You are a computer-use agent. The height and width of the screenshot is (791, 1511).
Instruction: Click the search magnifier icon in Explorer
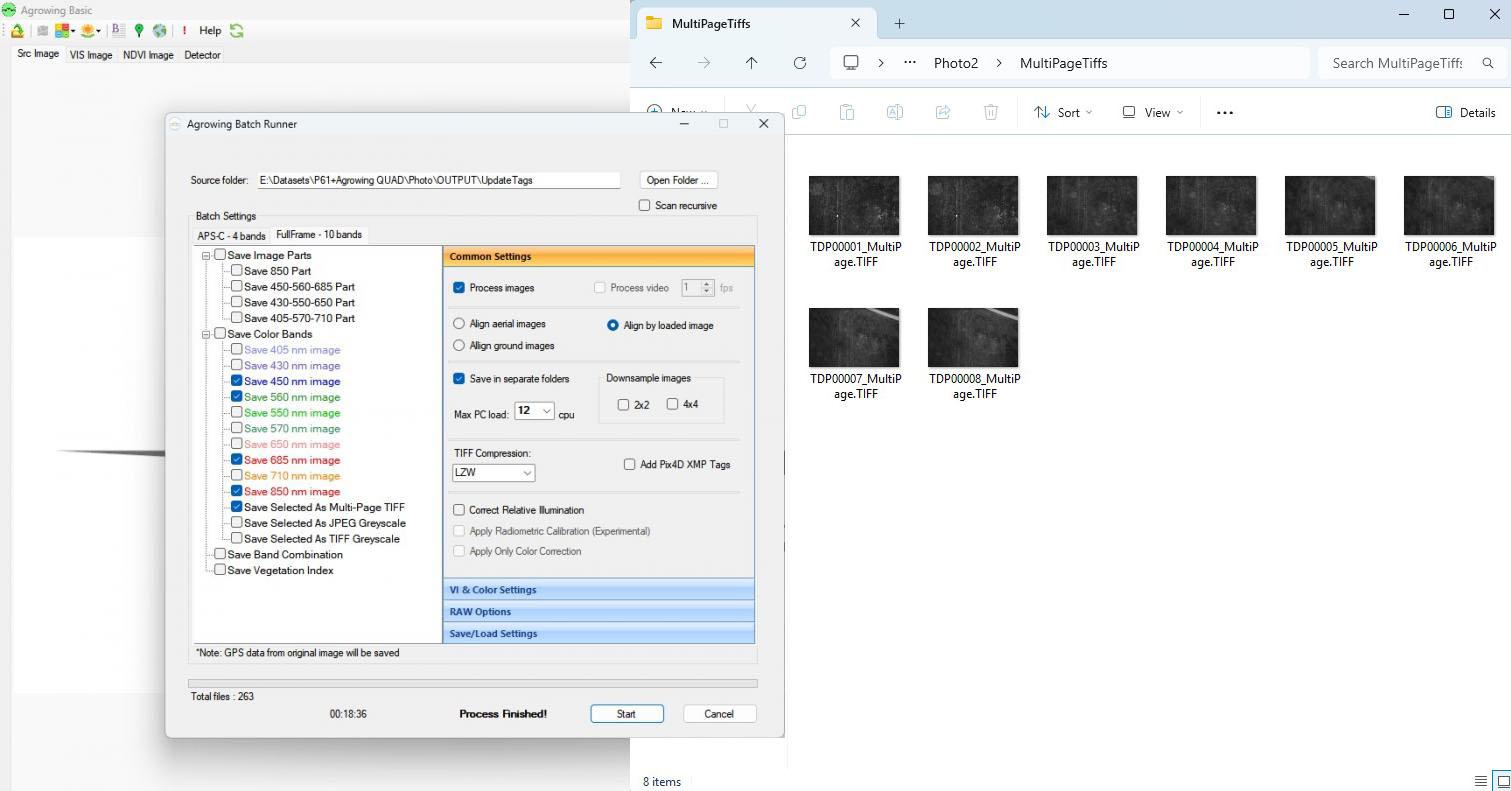1488,63
